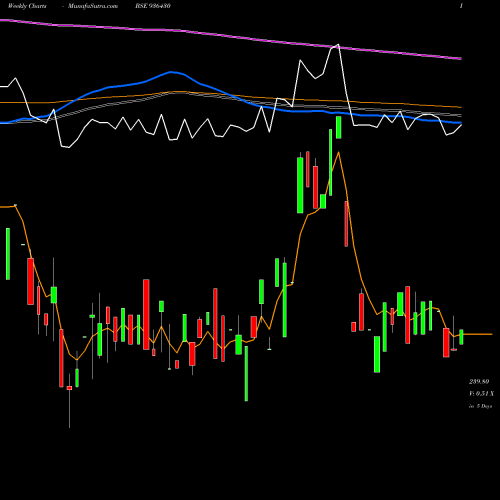The height and width of the screenshot is (500, 500).
Task: Click the 'MunafaSutra.com' label
Action: (93, 6)
